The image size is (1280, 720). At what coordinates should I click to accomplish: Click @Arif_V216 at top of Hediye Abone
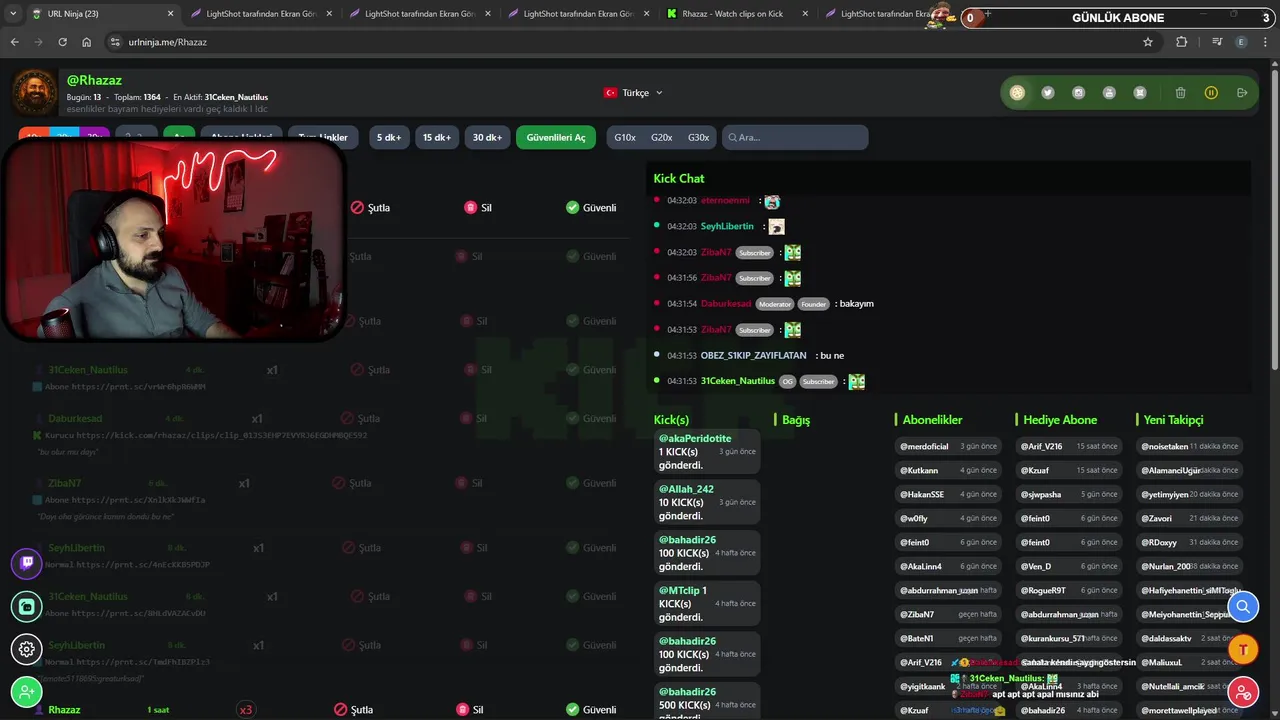(1041, 446)
